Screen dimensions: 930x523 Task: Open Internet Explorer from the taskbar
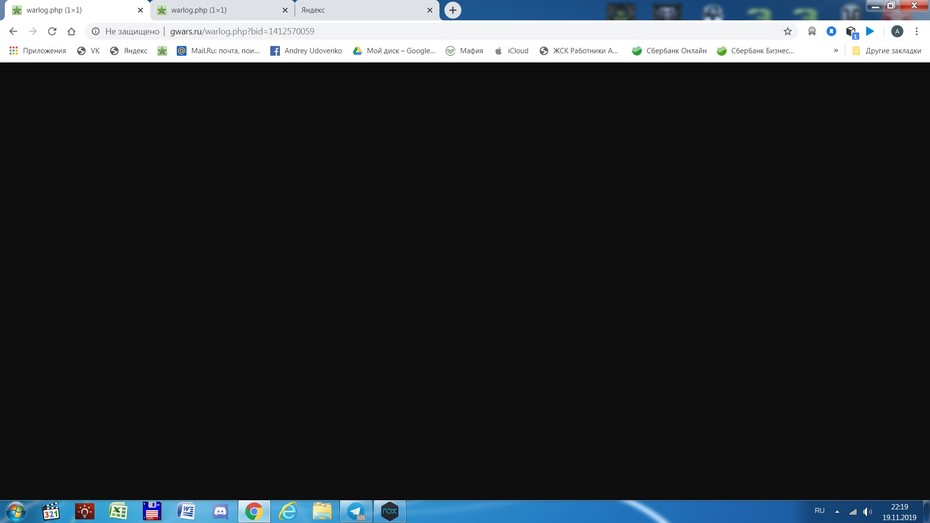pos(288,511)
